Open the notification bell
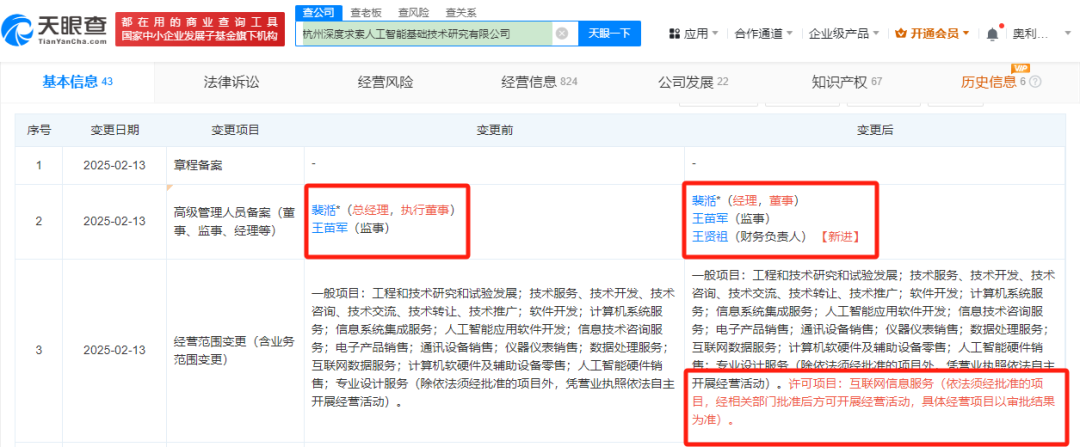1080x447 pixels. tap(992, 33)
